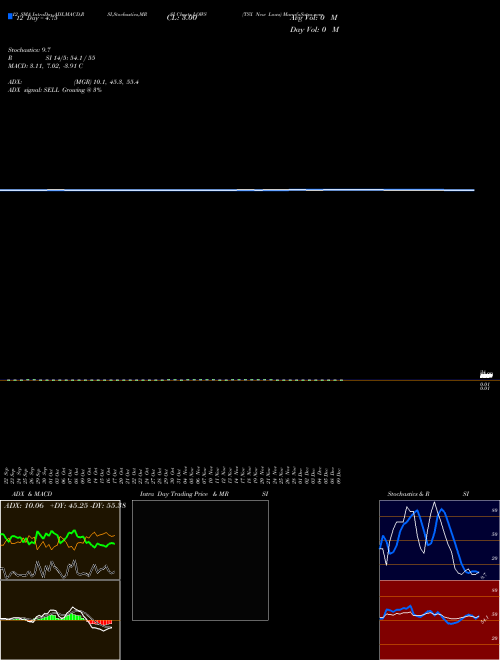
Task: Open the red RSI chart panel
Action: click(x=439, y=620)
